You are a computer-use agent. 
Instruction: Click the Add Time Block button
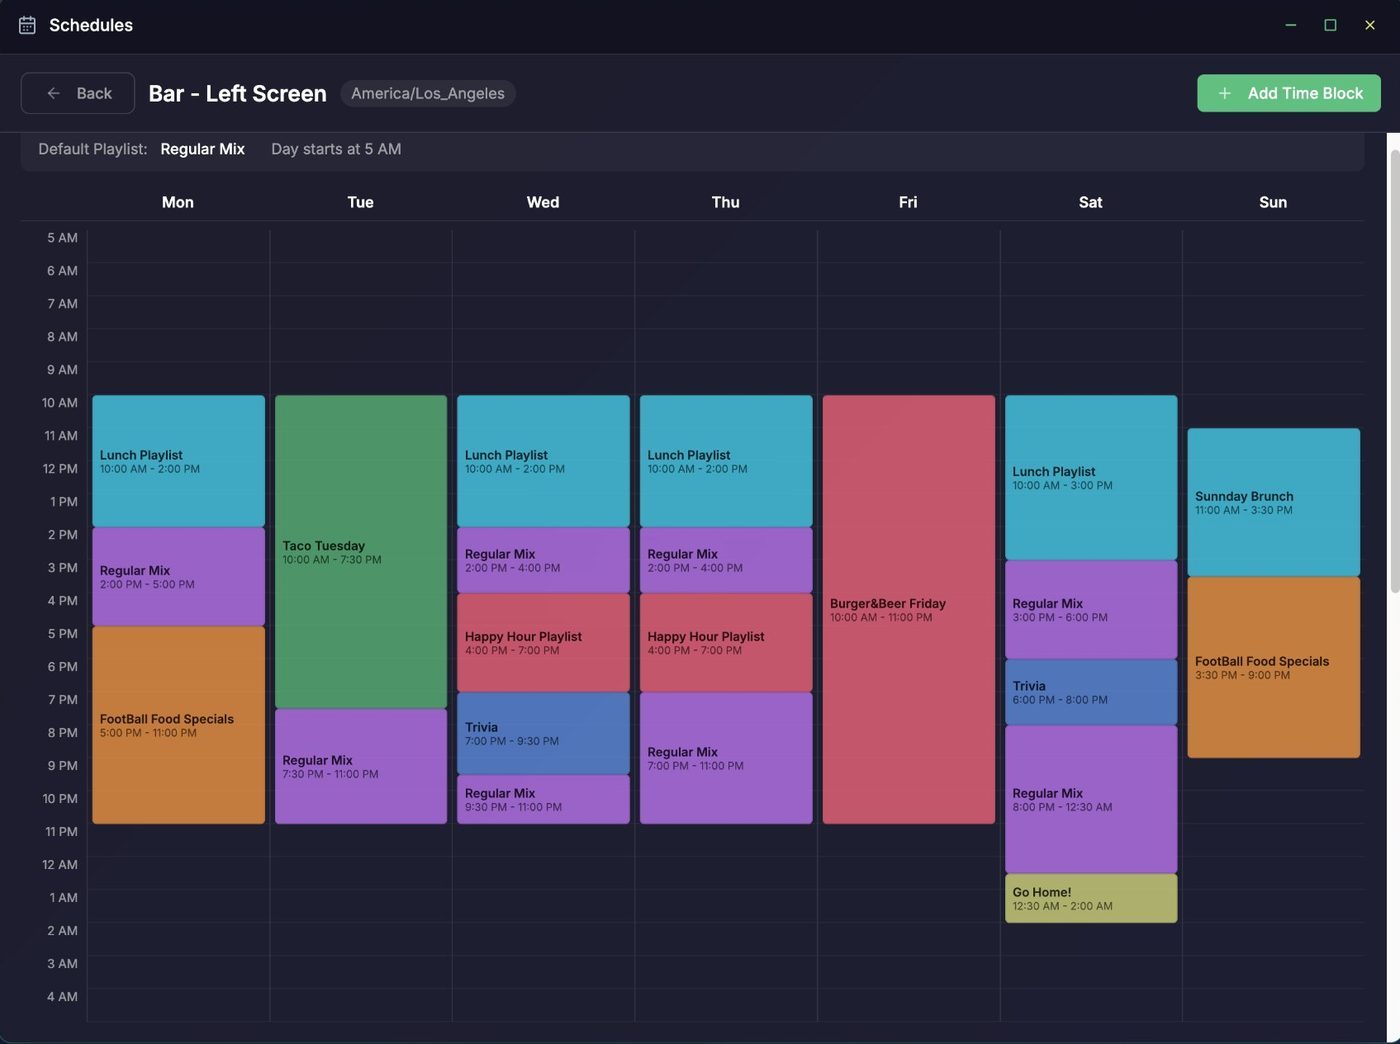(1288, 93)
